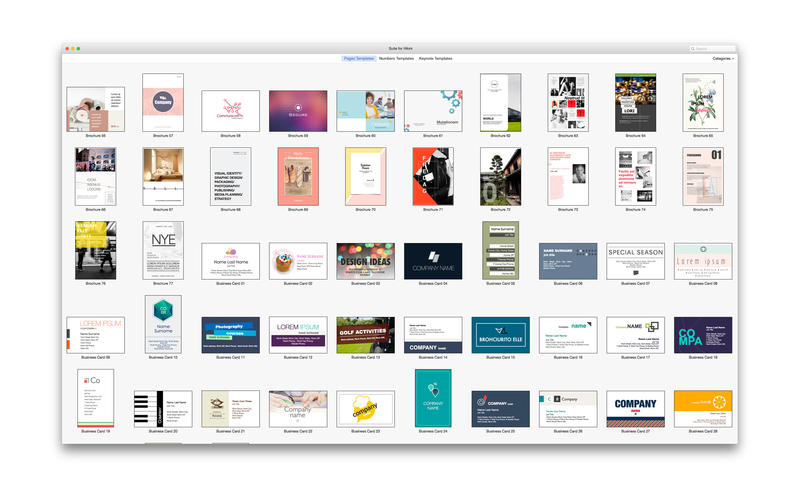Click the Search field in the title bar
The height and width of the screenshot is (500, 800).
coord(712,48)
